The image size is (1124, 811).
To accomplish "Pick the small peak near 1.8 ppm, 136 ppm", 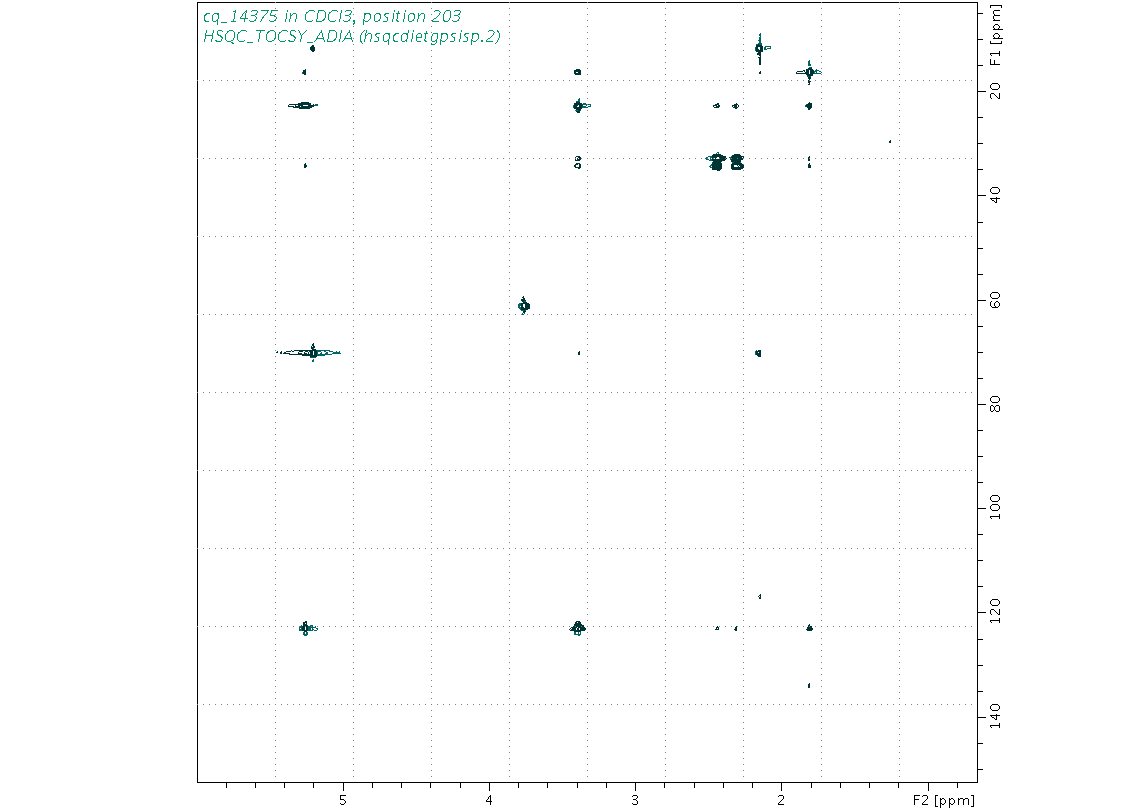I will click(809, 686).
